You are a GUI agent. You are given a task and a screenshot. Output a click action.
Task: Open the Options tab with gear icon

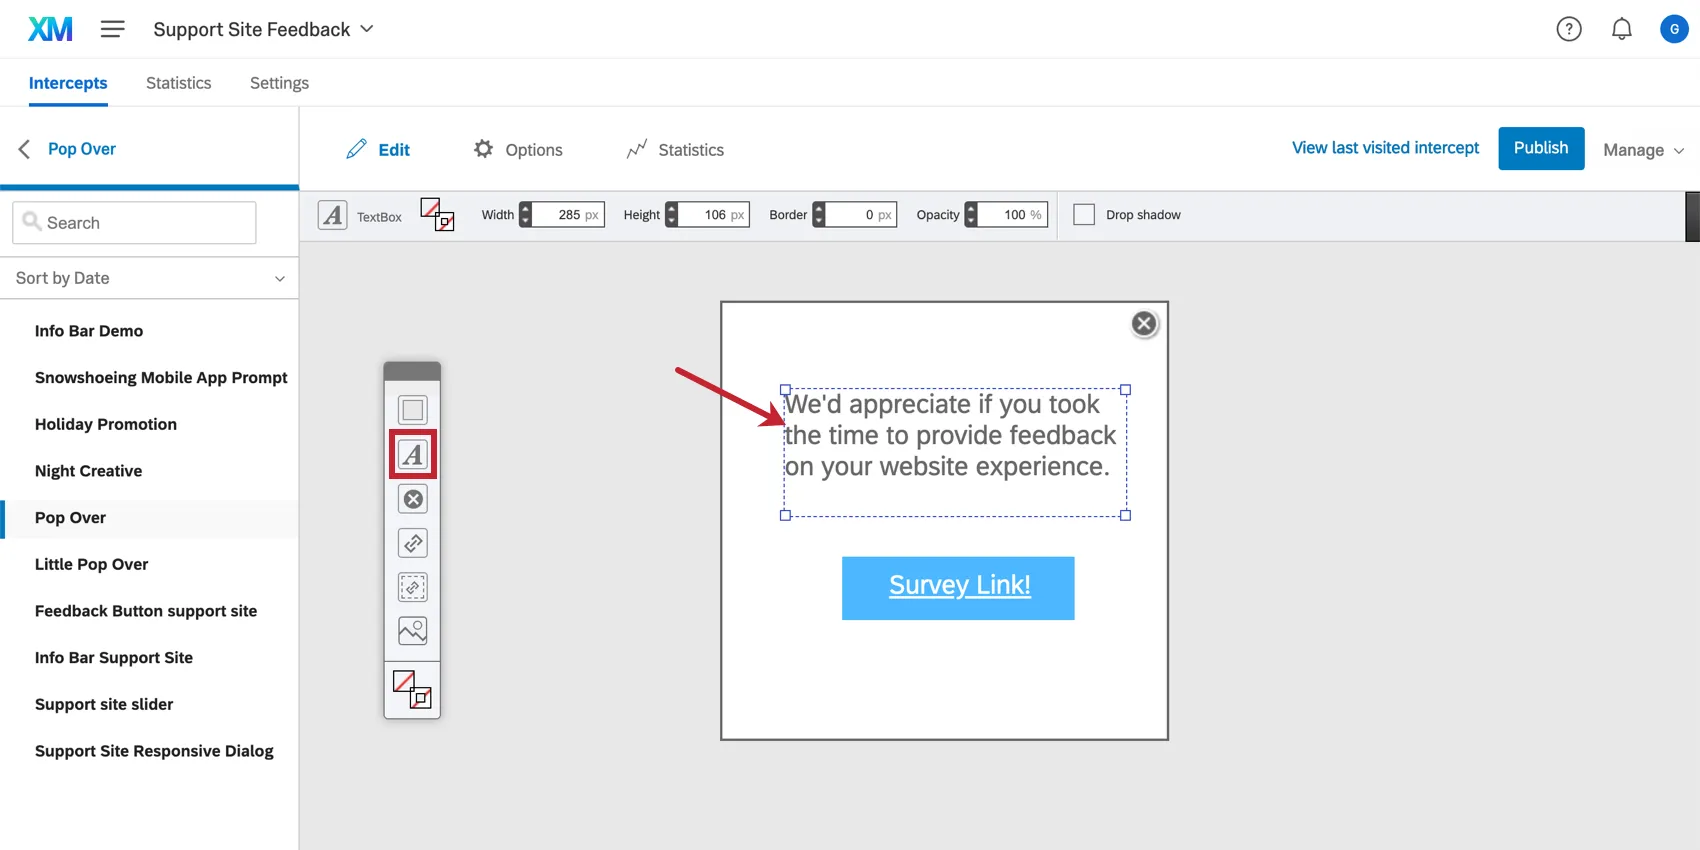click(x=518, y=150)
